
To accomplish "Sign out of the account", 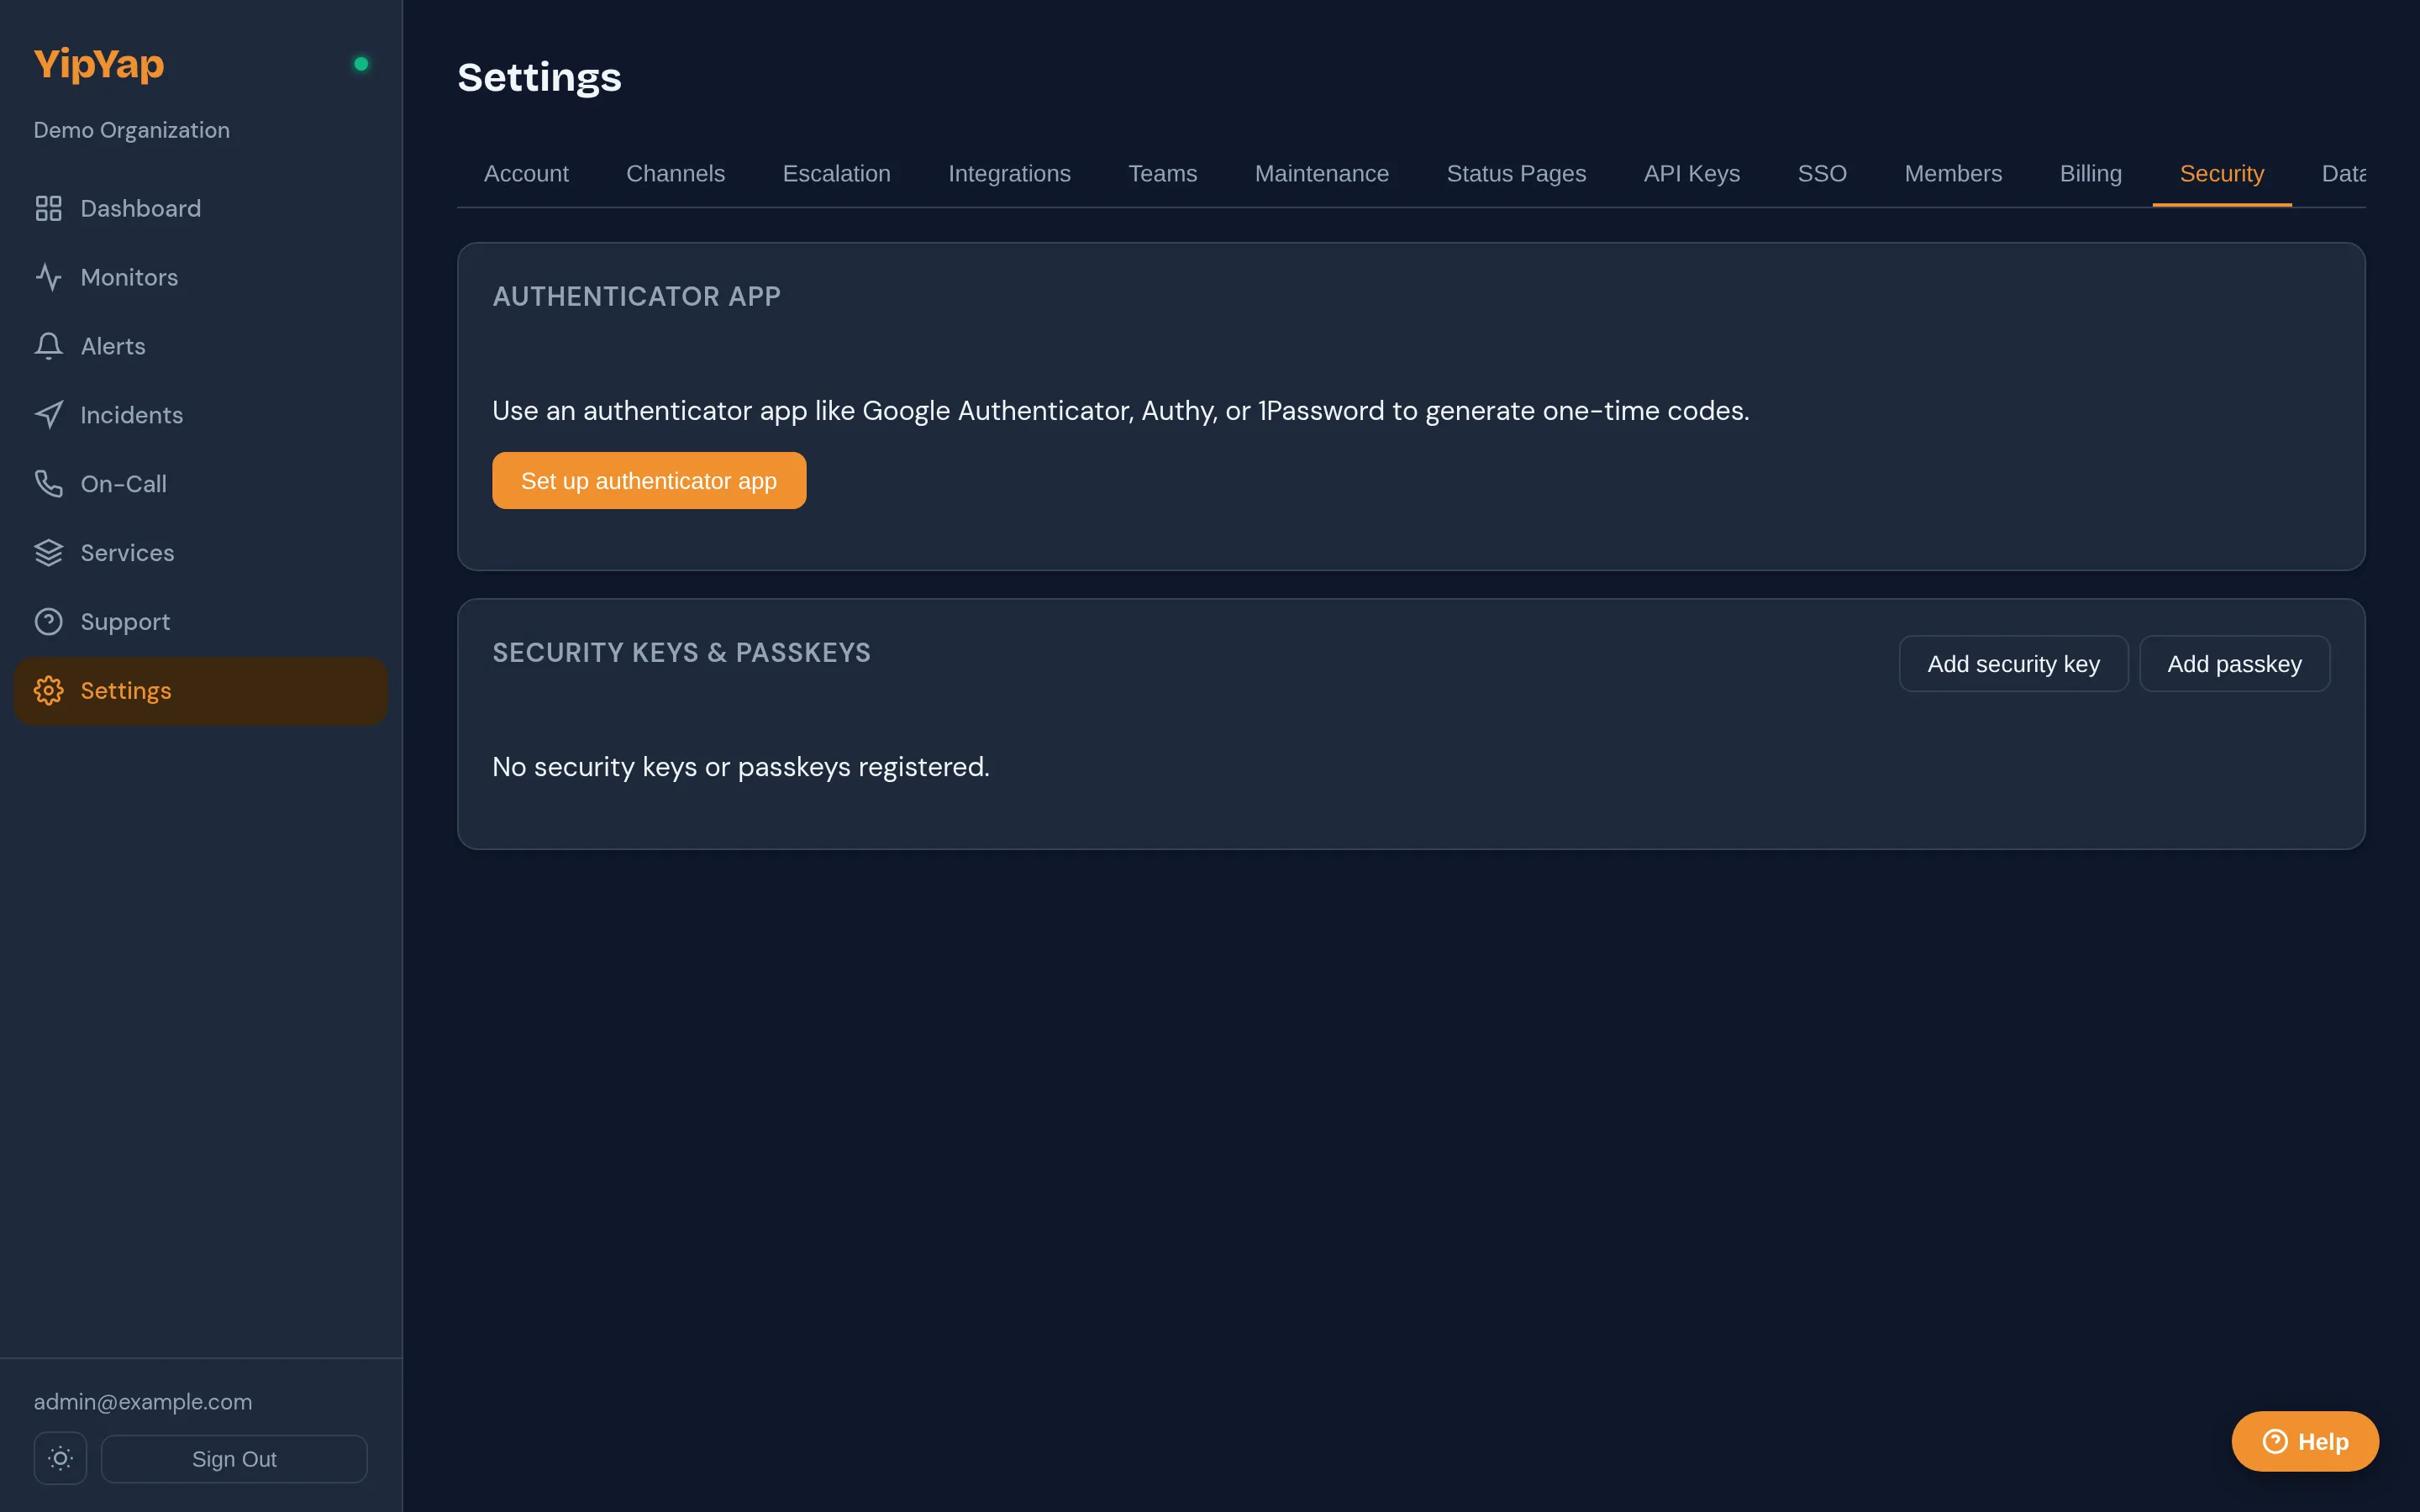I will coord(234,1458).
